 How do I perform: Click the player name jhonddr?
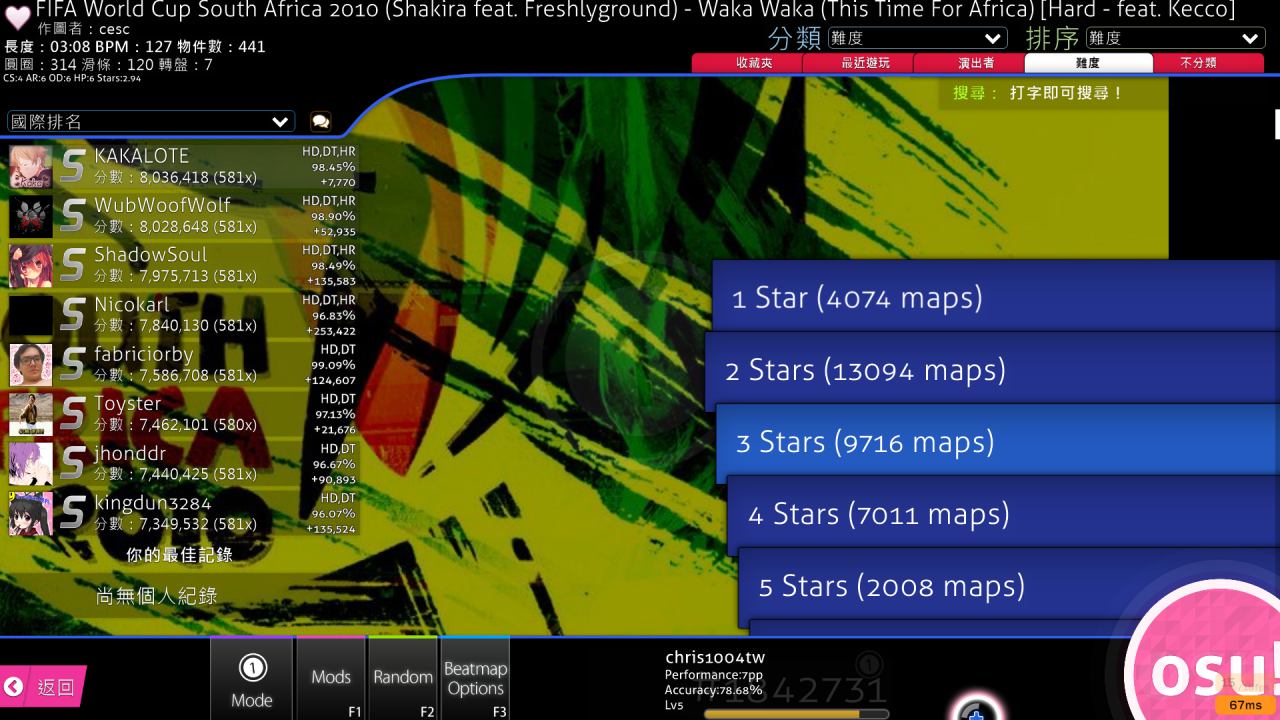point(130,453)
